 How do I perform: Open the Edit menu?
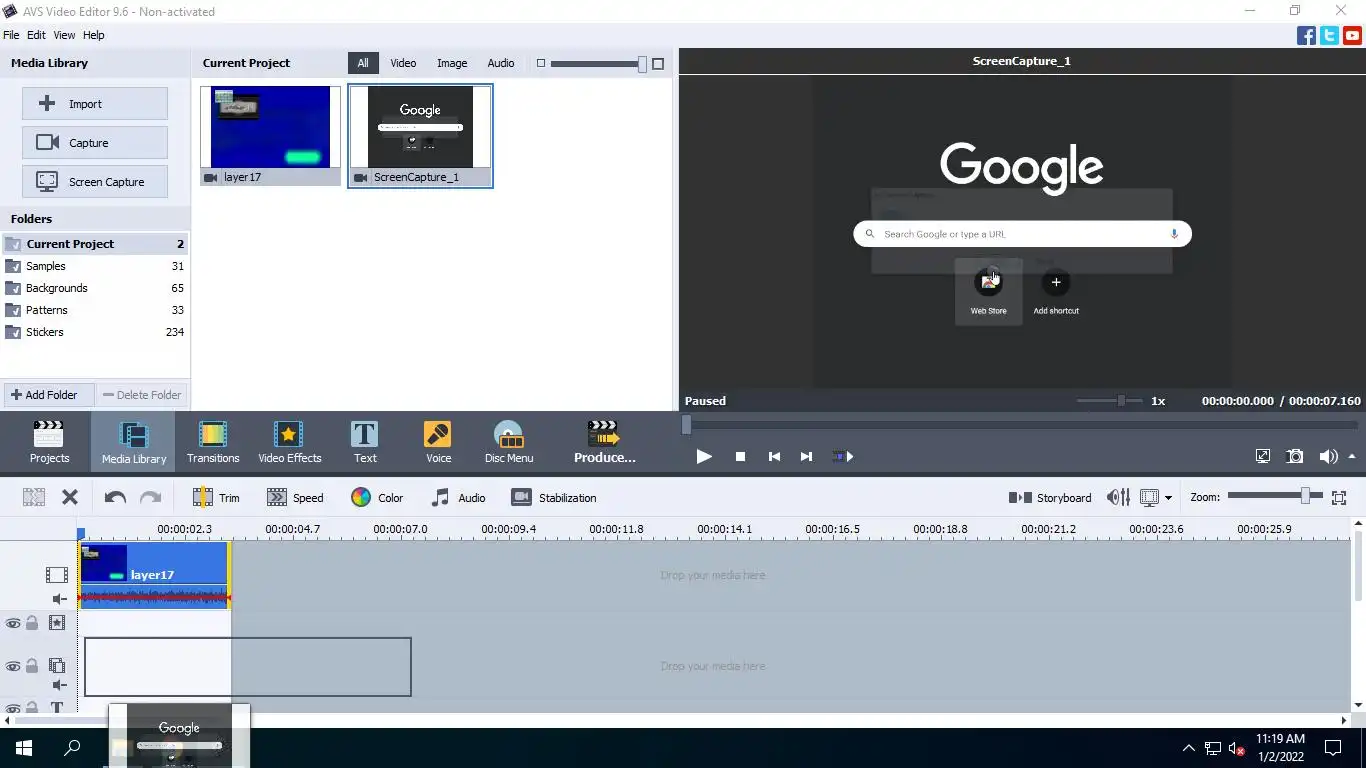coord(36,35)
